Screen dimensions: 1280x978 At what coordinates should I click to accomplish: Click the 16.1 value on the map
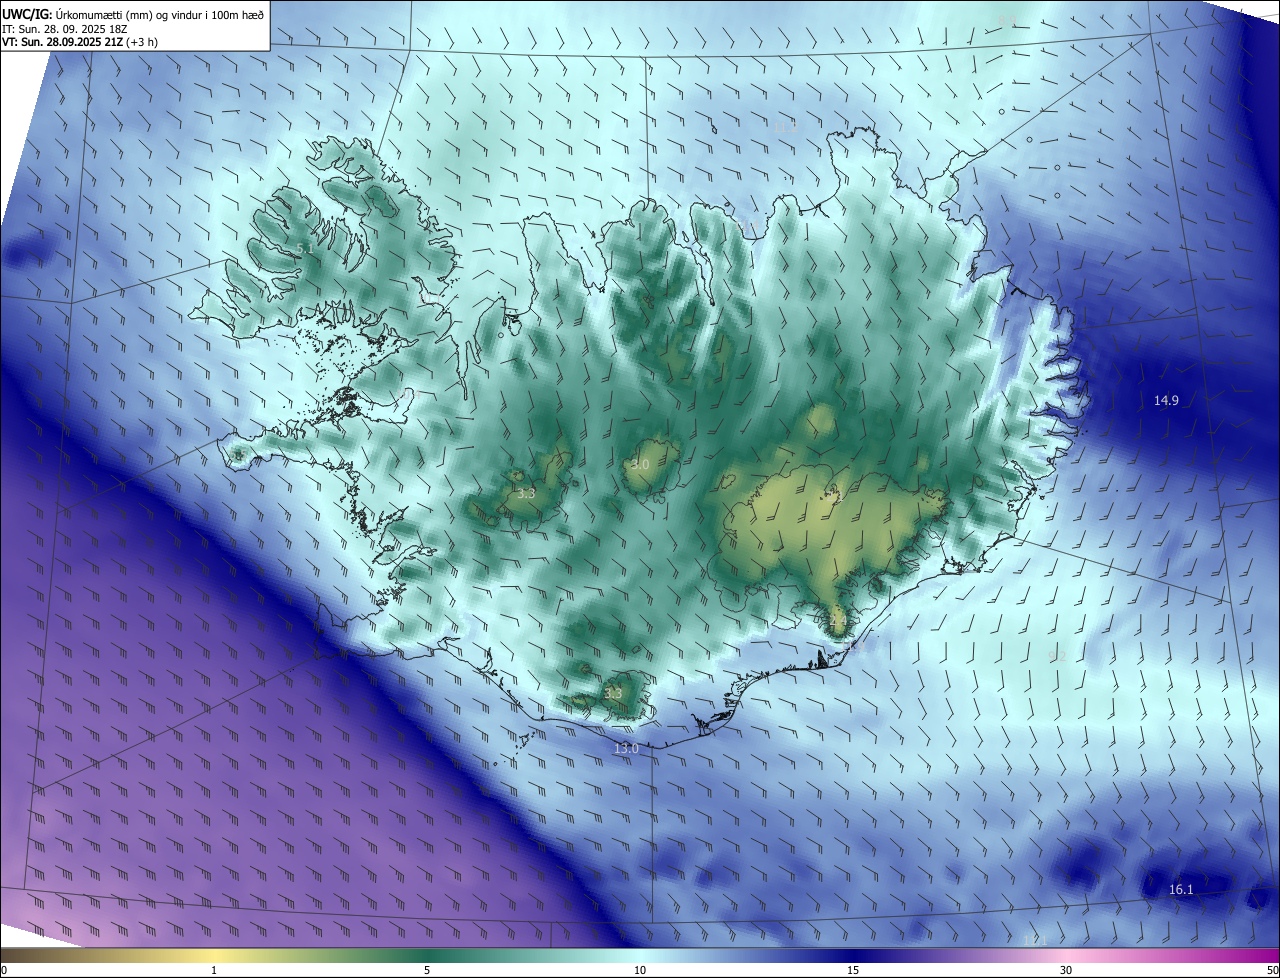click(x=1181, y=890)
